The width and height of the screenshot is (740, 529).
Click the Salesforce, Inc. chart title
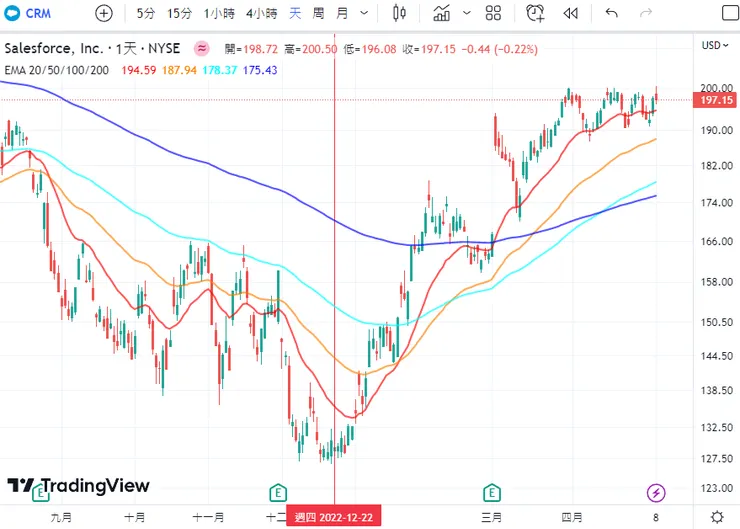[x=92, y=48]
